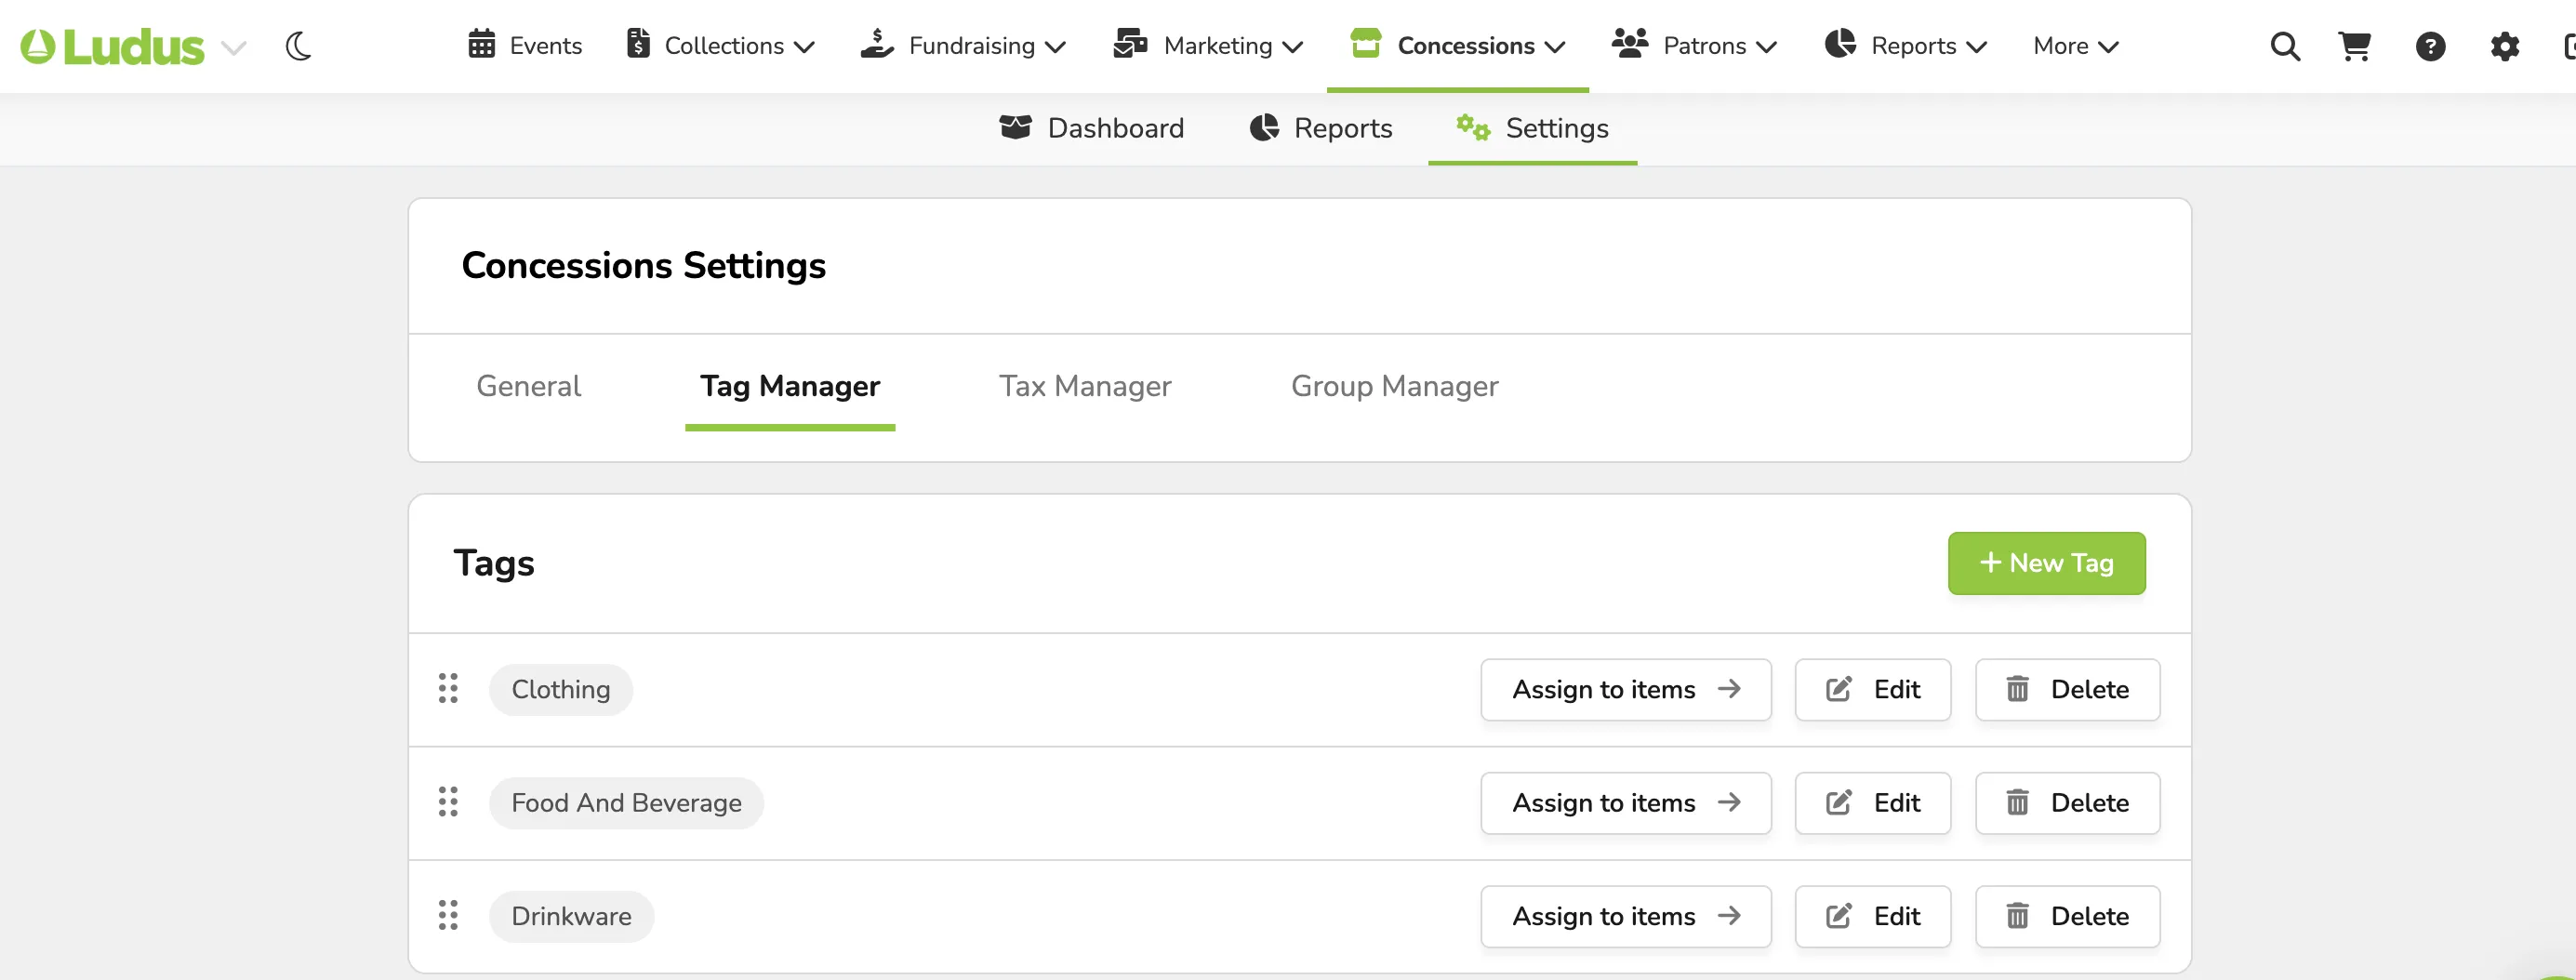The width and height of the screenshot is (2576, 980).
Task: Expand the top Reports dropdown menu
Action: 1906,46
